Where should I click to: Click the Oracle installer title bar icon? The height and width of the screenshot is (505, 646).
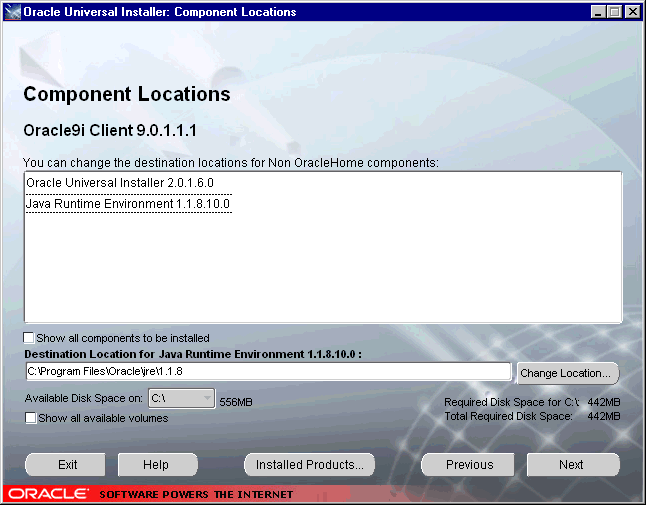click(x=12, y=12)
